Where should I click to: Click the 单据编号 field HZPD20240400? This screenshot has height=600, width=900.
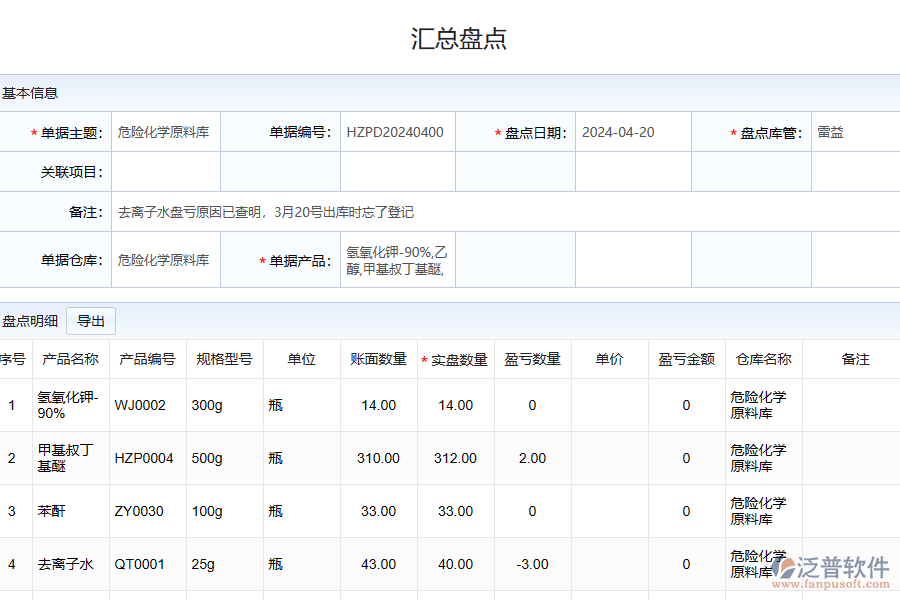[397, 132]
